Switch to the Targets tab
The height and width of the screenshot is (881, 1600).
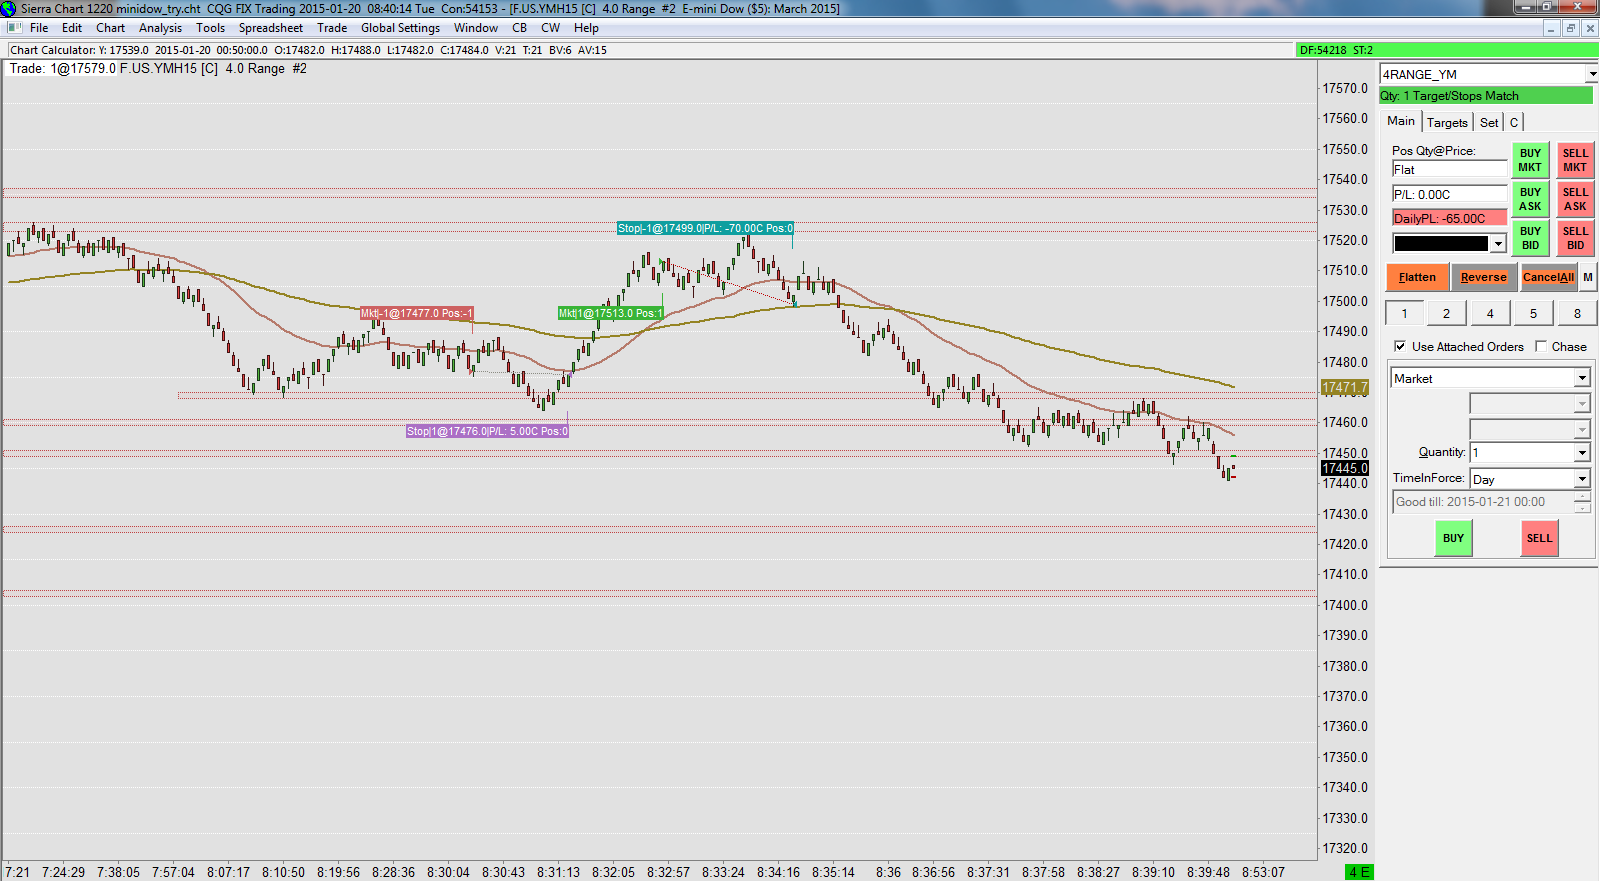click(1447, 122)
